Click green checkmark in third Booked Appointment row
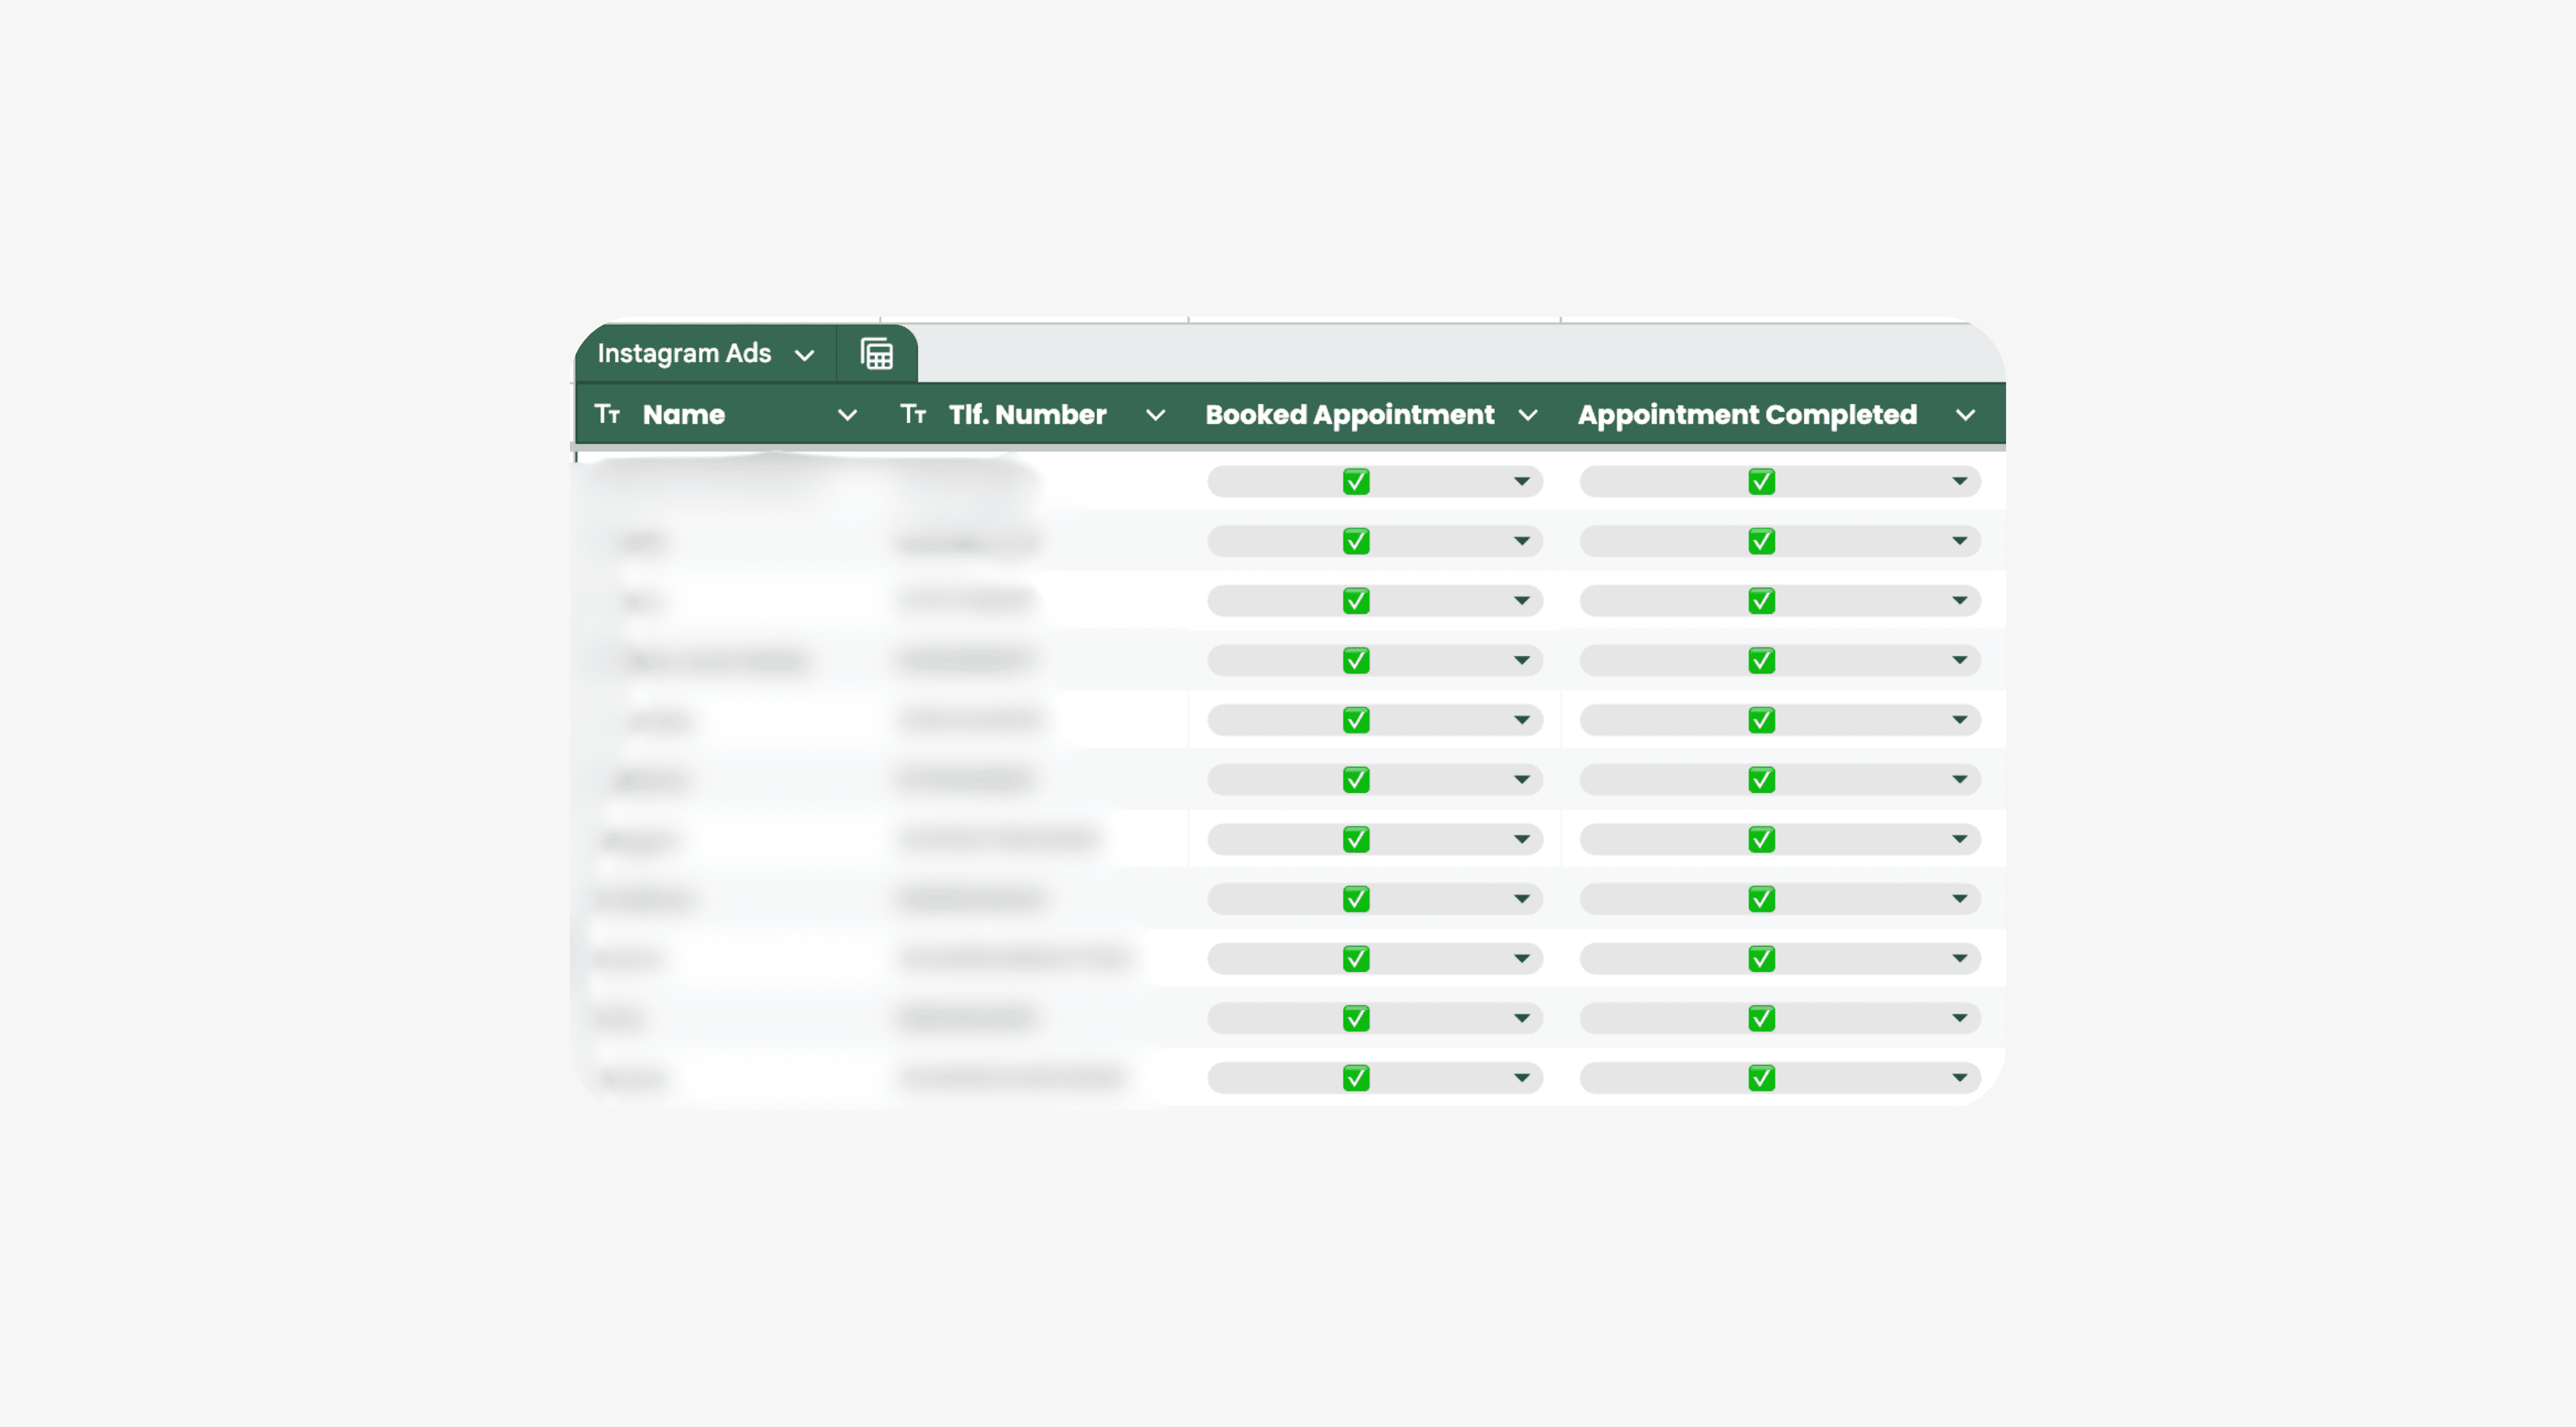Image resolution: width=2576 pixels, height=1427 pixels. pos(1356,600)
